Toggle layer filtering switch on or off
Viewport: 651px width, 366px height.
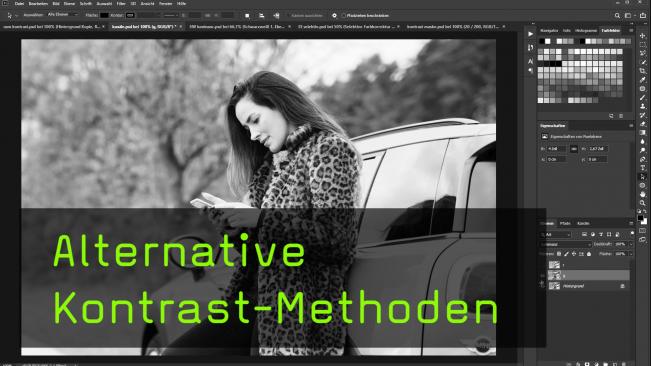pyautogui.click(x=632, y=234)
